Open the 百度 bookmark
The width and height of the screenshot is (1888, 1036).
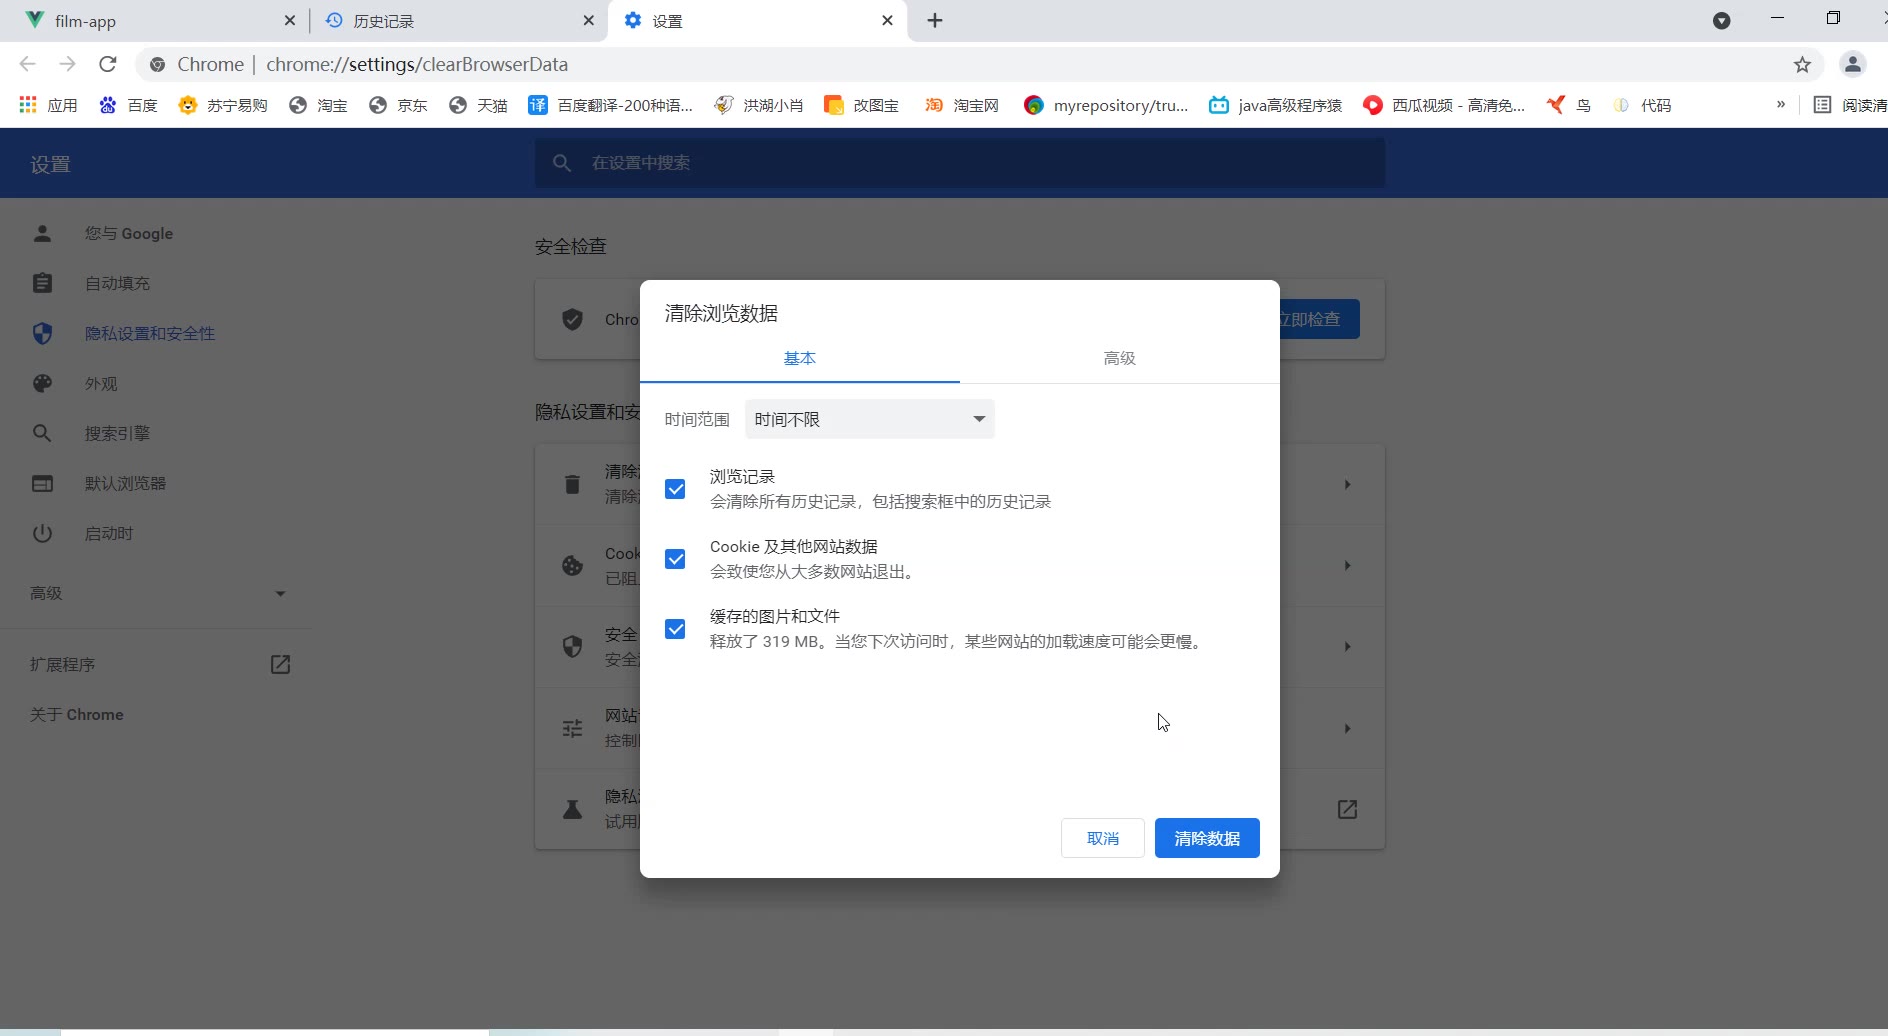click(x=128, y=105)
